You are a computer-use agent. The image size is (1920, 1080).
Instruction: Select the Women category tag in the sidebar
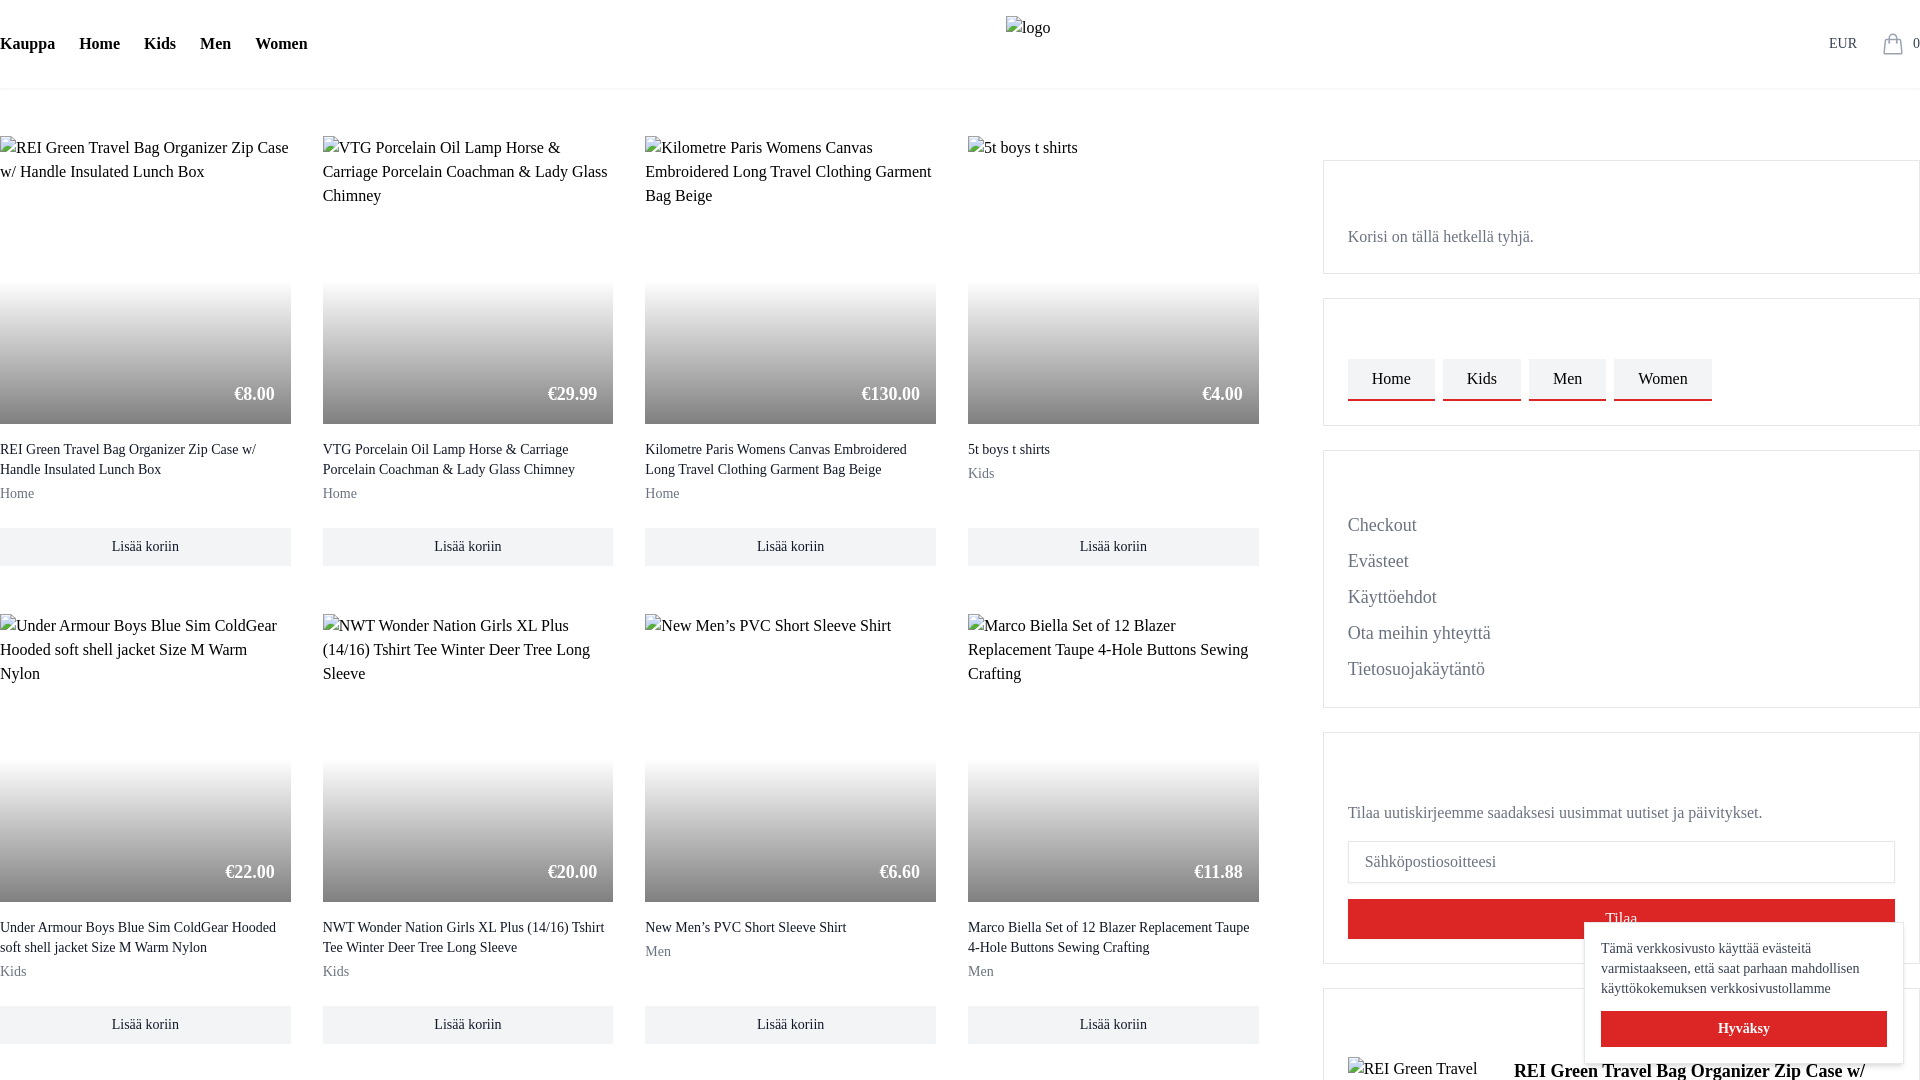pyautogui.click(x=1662, y=379)
